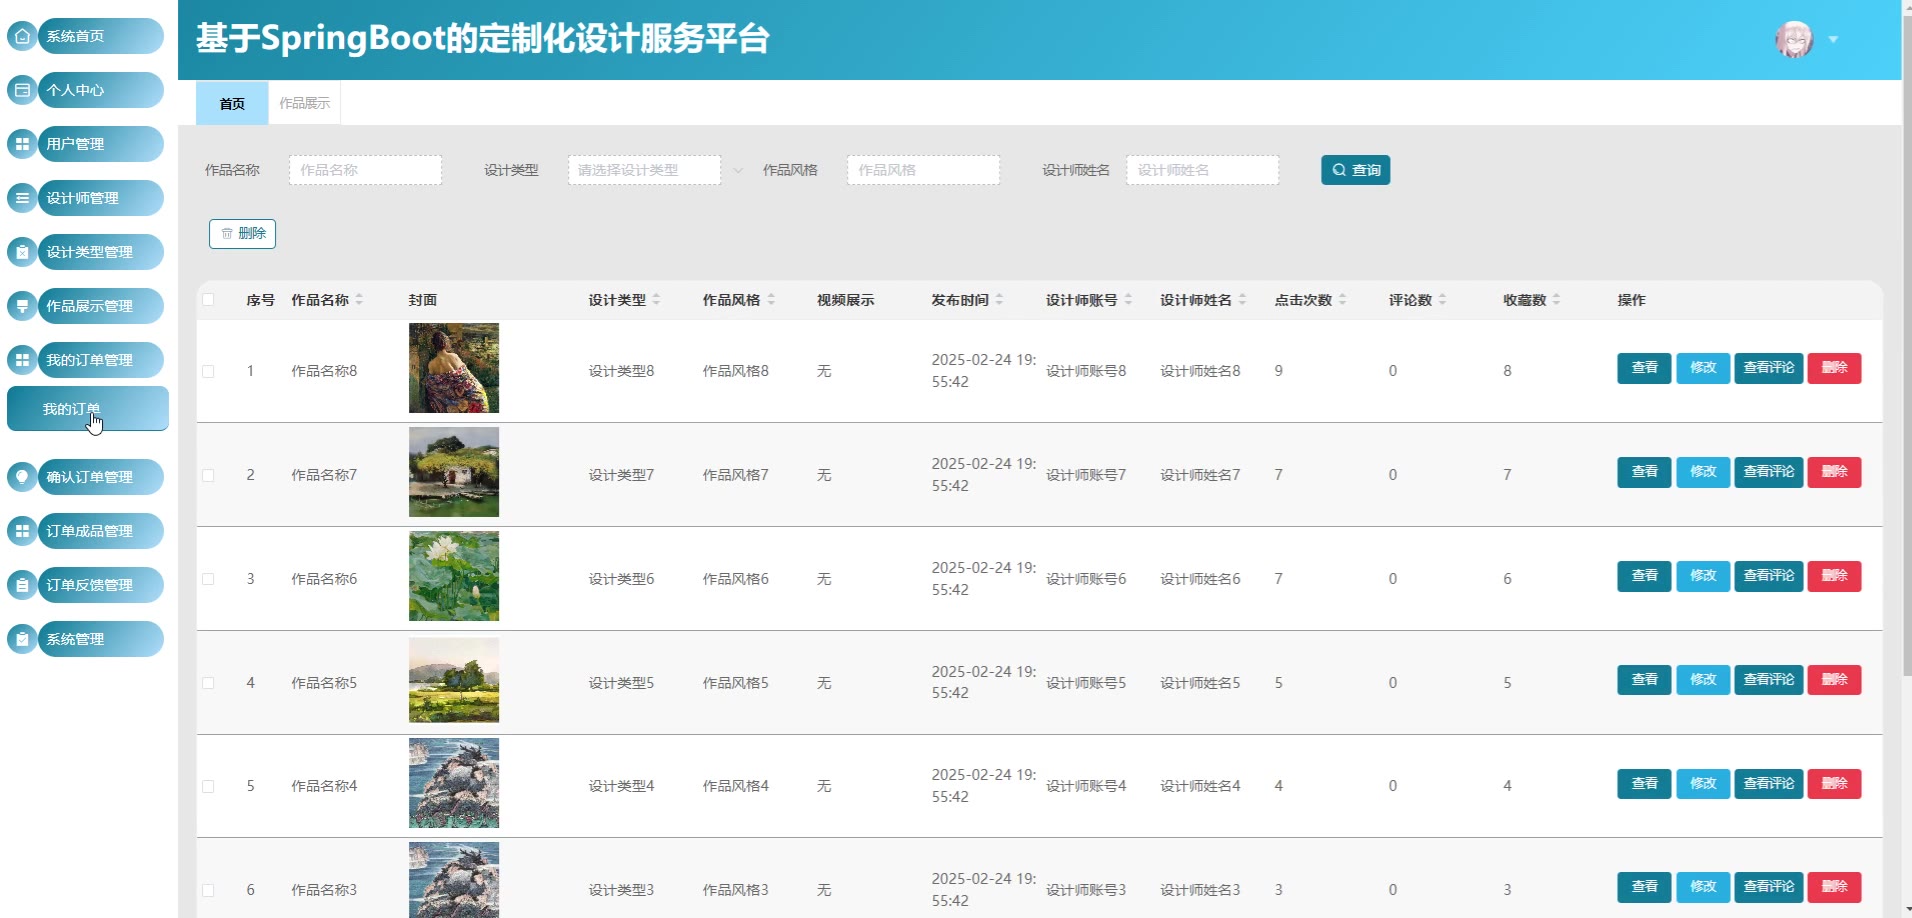Open the 设计类型 select dropdown
The height and width of the screenshot is (918, 1912).
click(x=644, y=170)
